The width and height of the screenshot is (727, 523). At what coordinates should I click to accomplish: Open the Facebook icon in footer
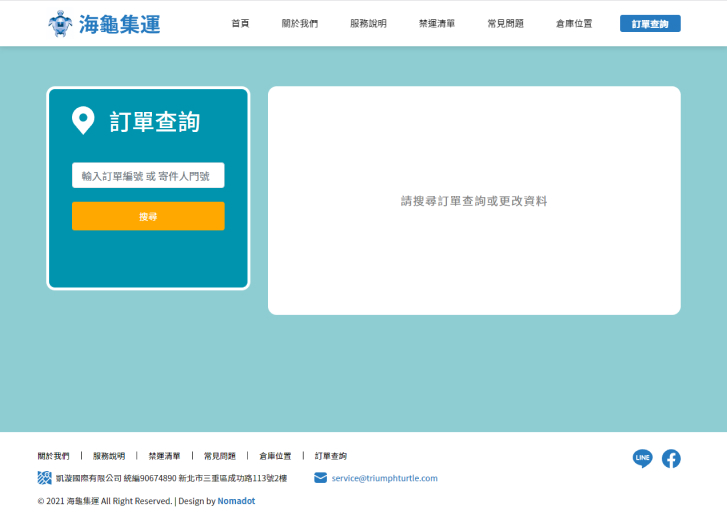[x=671, y=459]
